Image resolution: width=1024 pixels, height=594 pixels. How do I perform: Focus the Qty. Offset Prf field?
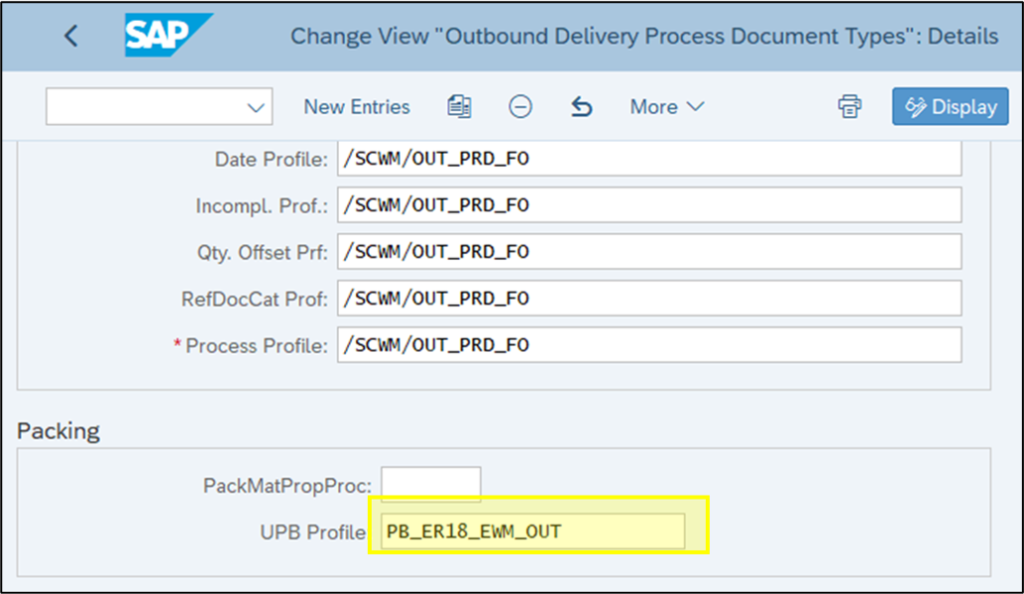[649, 251]
